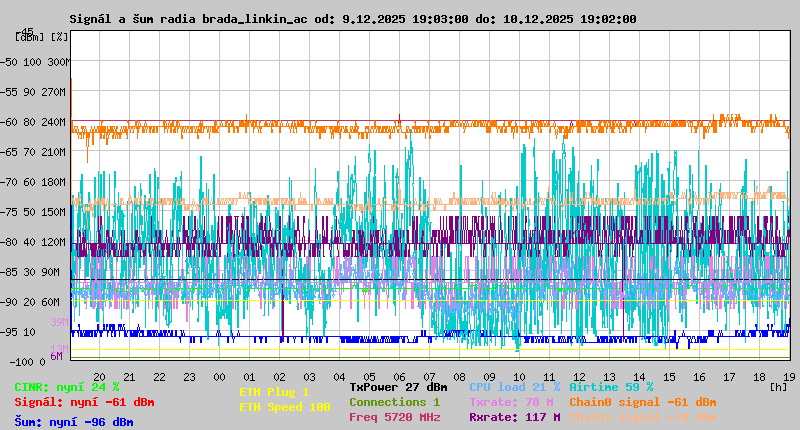Click the 00 hour mark on time axis

tap(219, 376)
